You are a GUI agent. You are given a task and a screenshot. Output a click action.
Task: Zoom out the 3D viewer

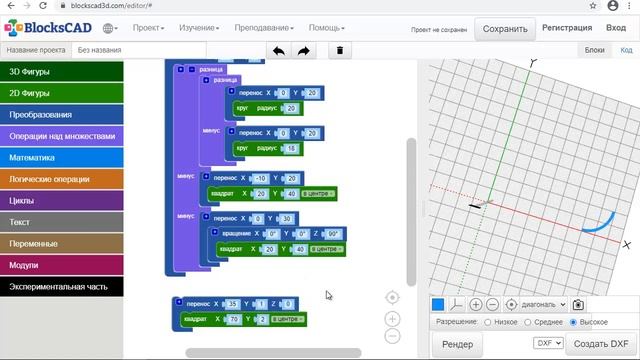click(x=492, y=304)
